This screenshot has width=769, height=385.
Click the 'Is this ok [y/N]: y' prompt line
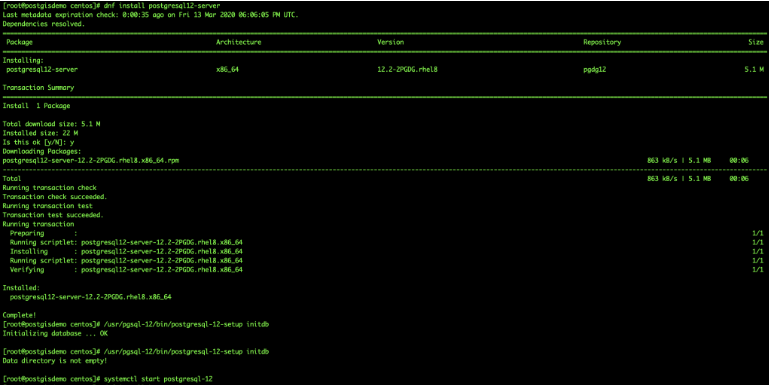pyautogui.click(x=38, y=142)
